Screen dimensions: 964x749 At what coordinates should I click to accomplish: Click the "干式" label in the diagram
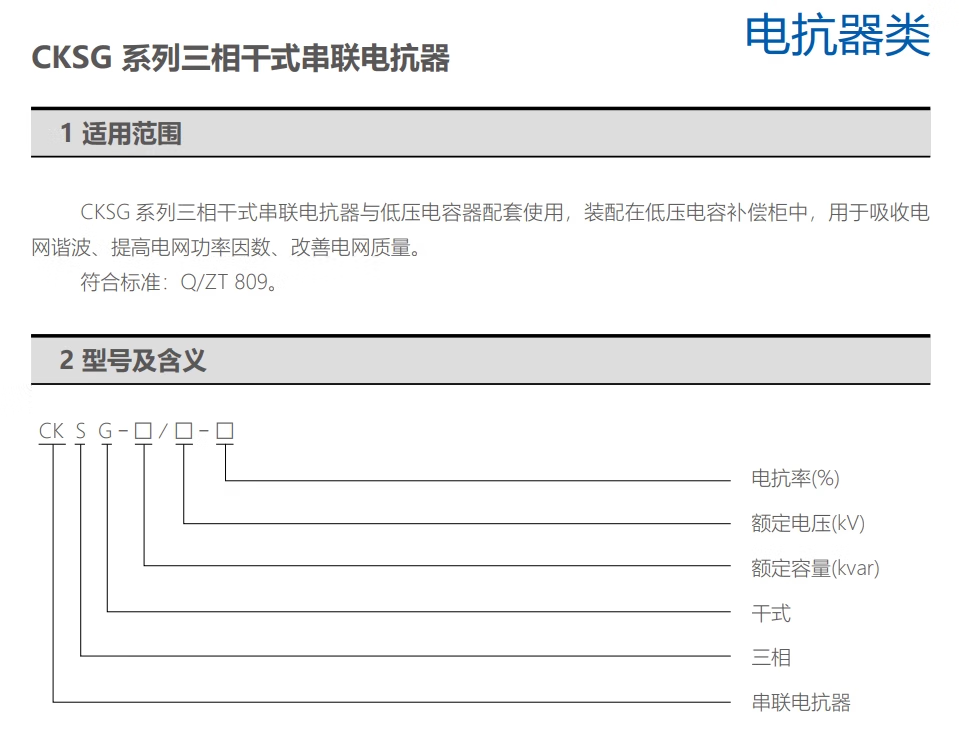coord(771,613)
